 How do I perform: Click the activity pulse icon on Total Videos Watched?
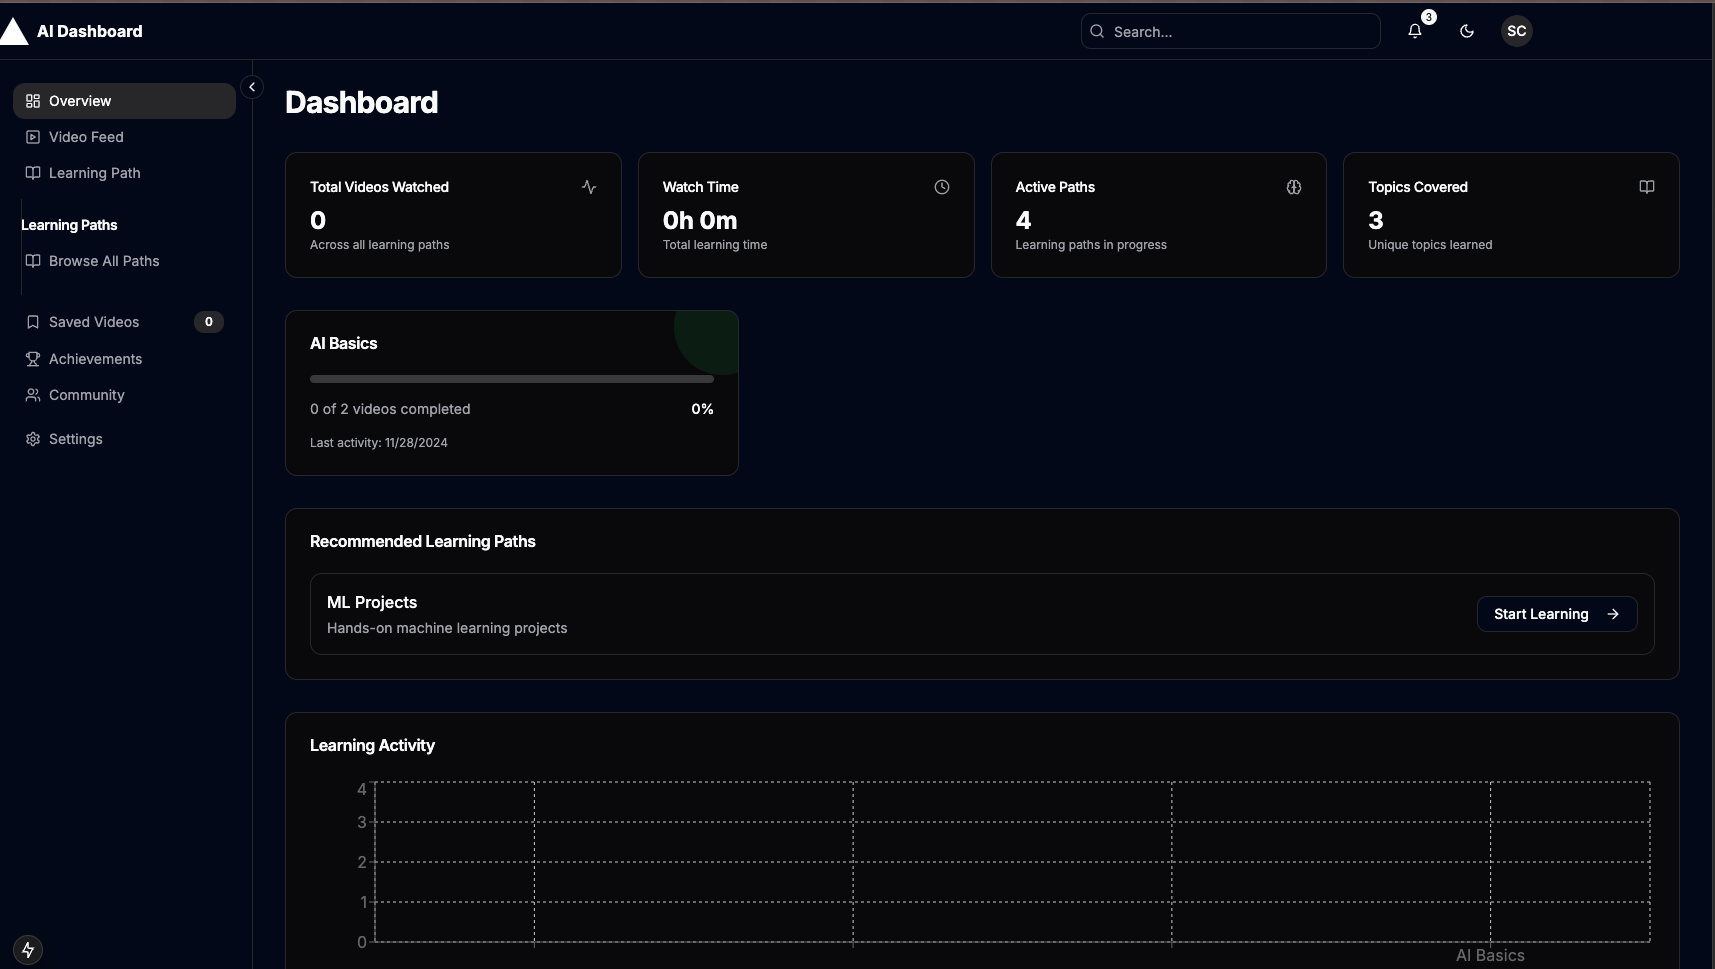(x=589, y=187)
